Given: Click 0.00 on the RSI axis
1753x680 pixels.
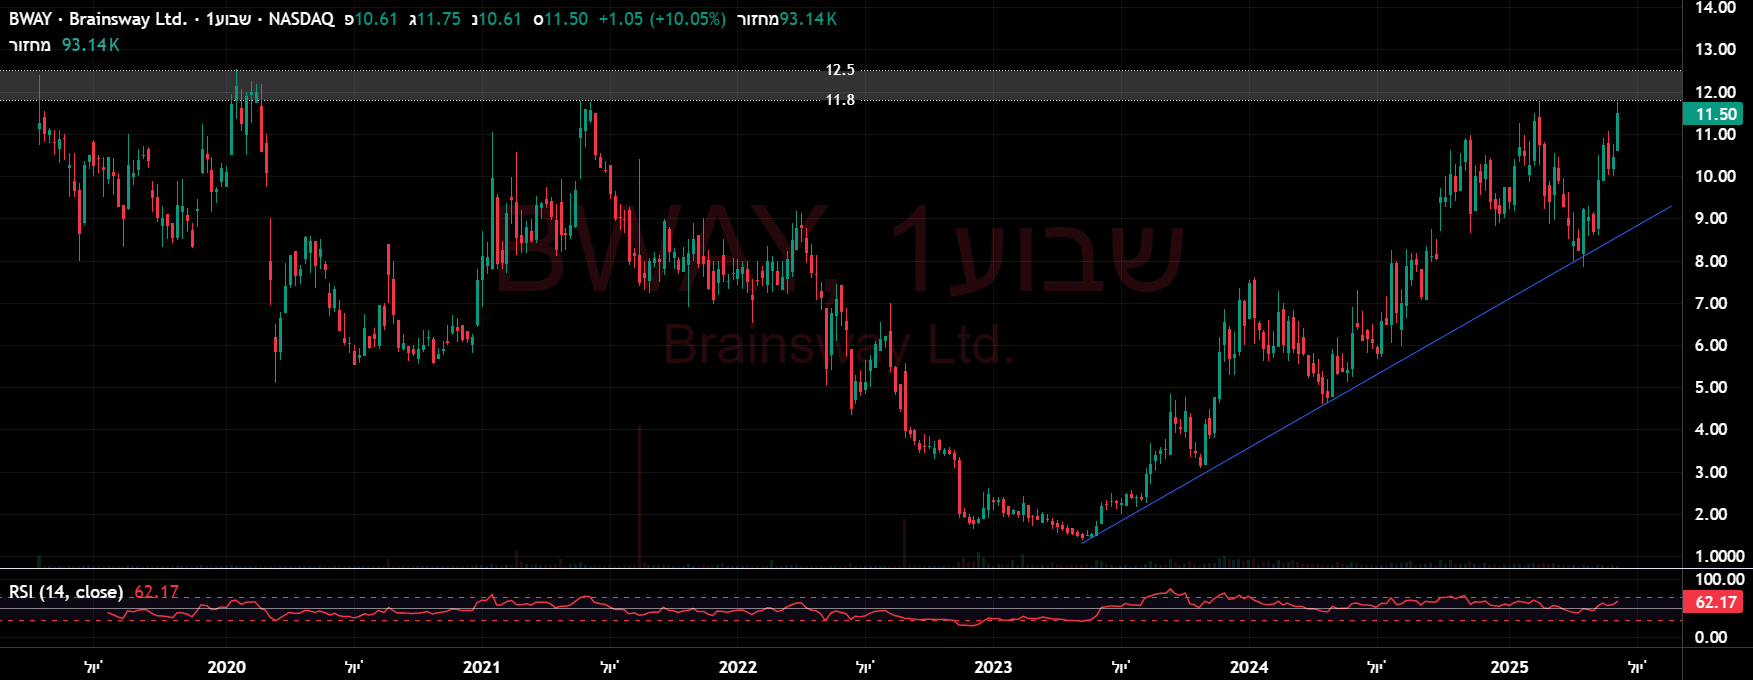Looking at the screenshot, I should [1711, 637].
